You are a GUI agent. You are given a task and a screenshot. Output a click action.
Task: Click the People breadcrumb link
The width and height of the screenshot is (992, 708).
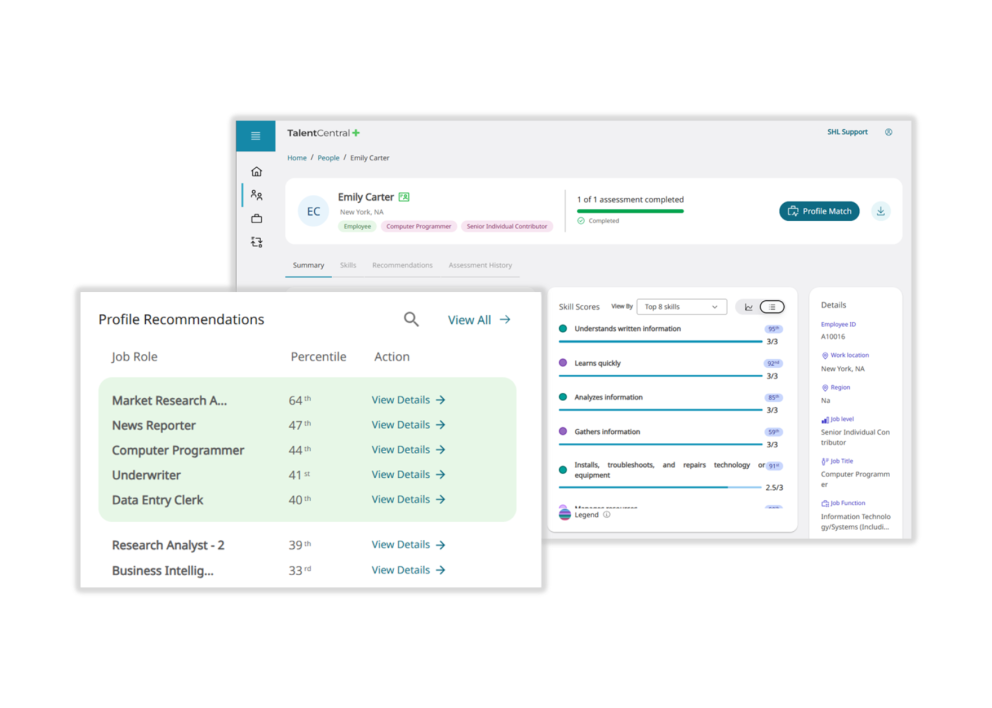pos(328,158)
